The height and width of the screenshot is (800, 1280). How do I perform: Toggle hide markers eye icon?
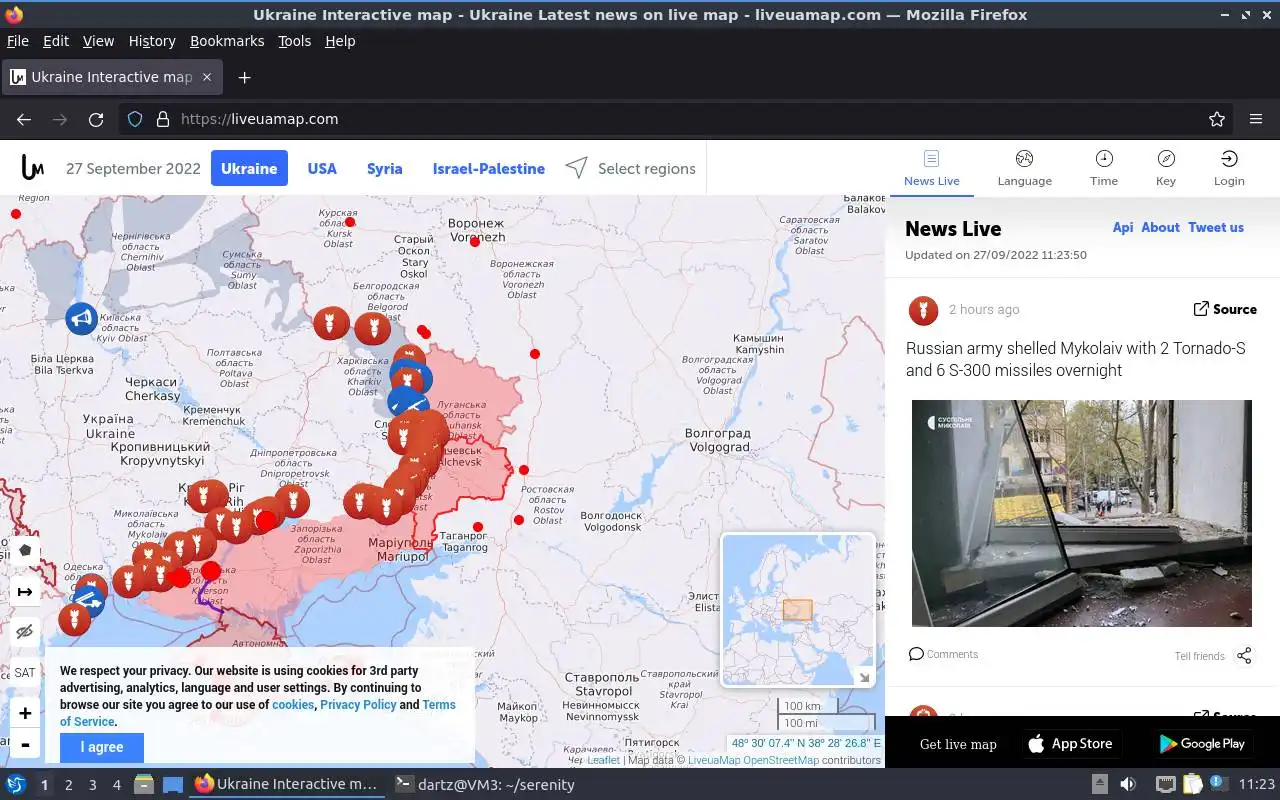(x=25, y=632)
